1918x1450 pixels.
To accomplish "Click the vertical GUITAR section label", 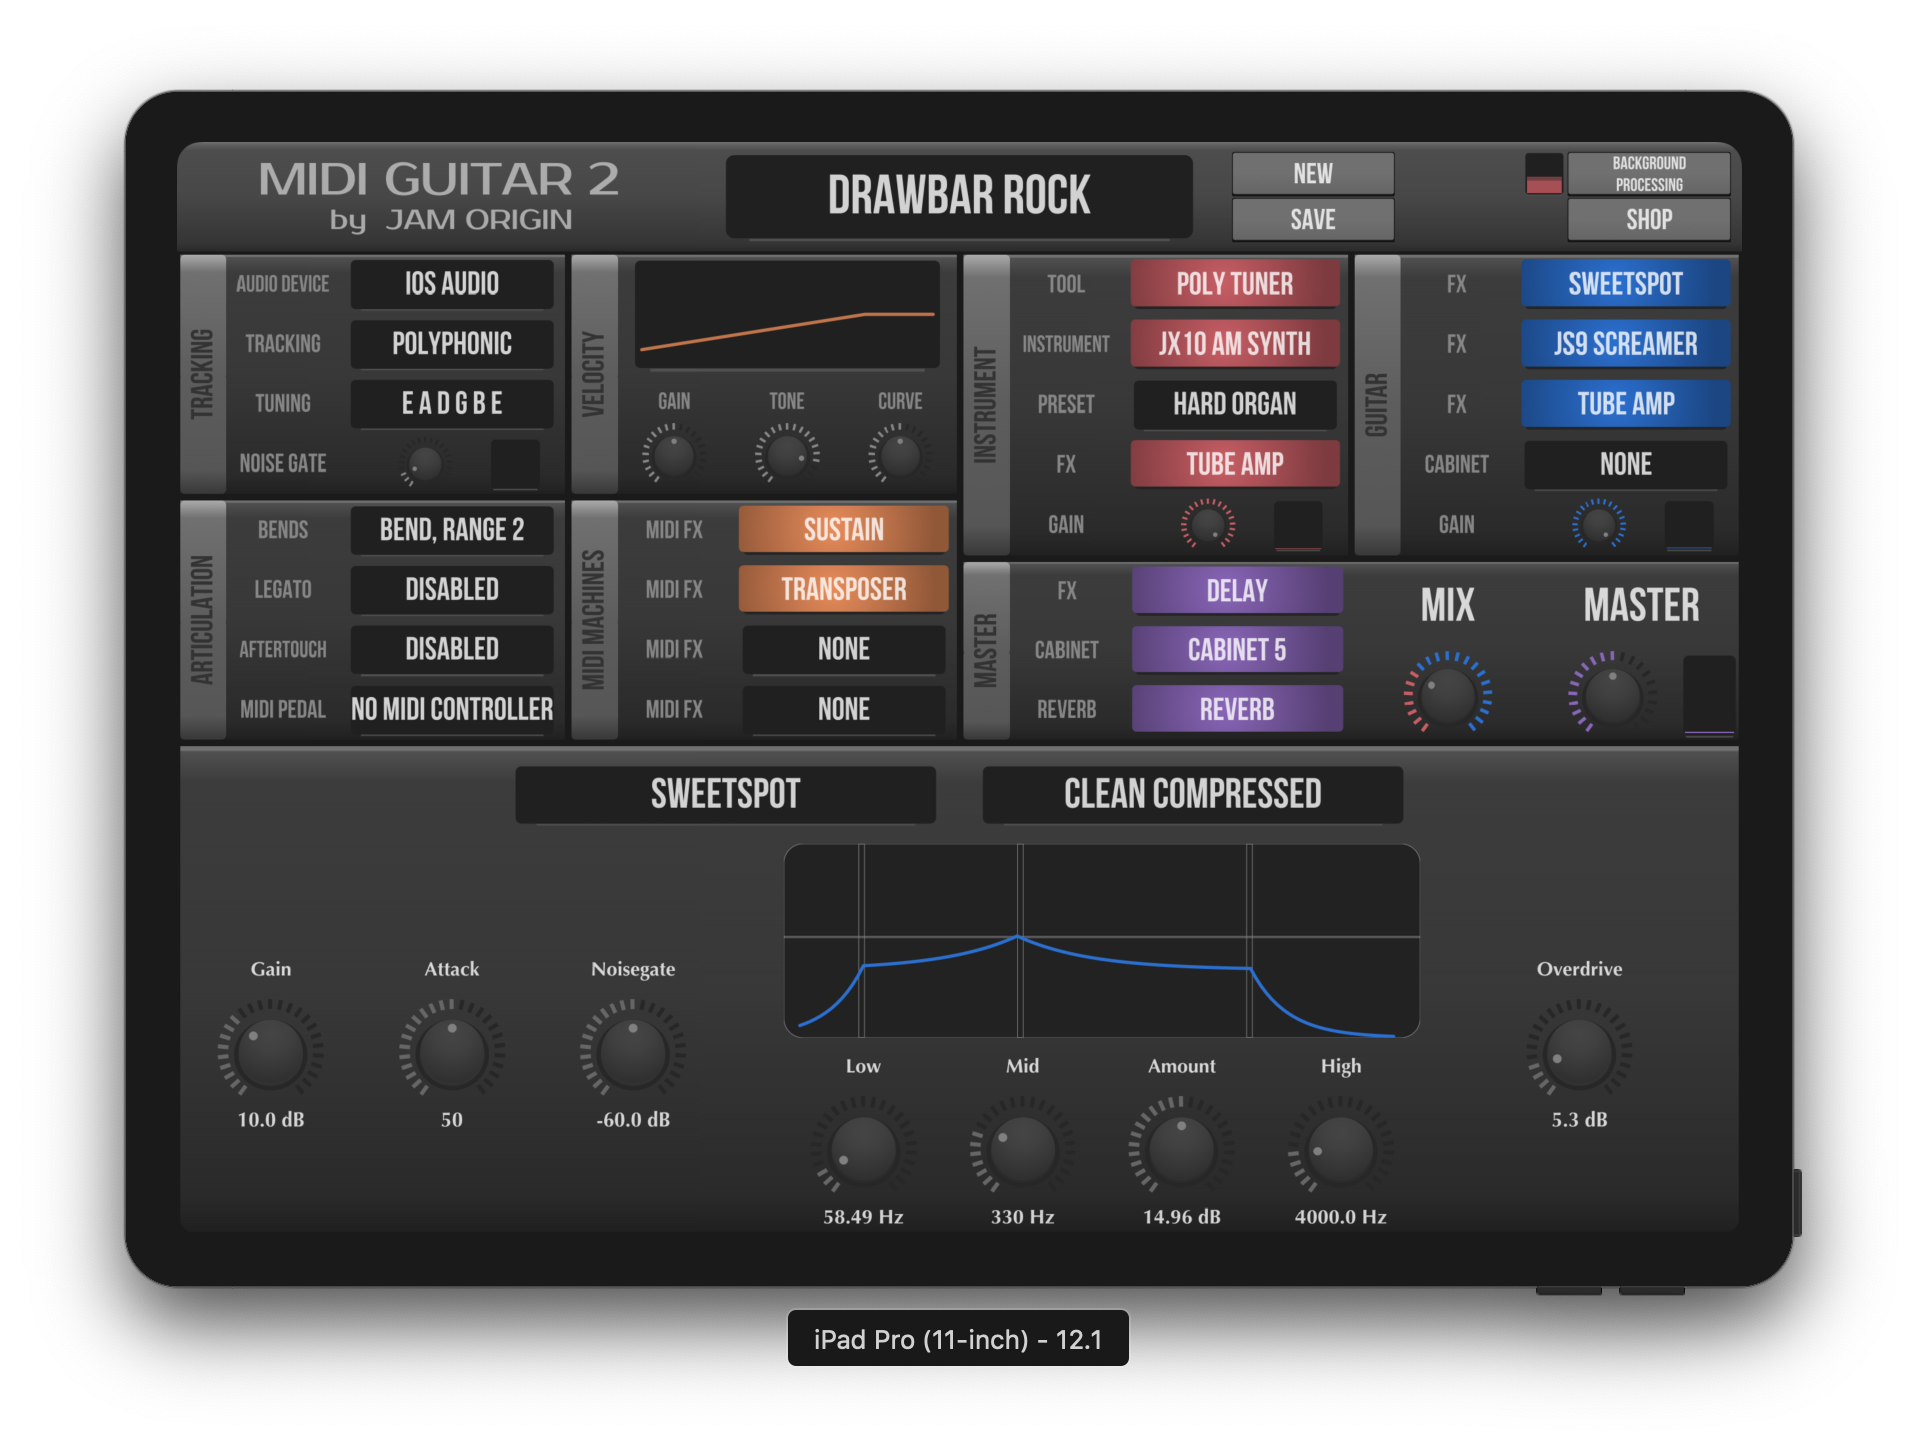I will [1377, 405].
